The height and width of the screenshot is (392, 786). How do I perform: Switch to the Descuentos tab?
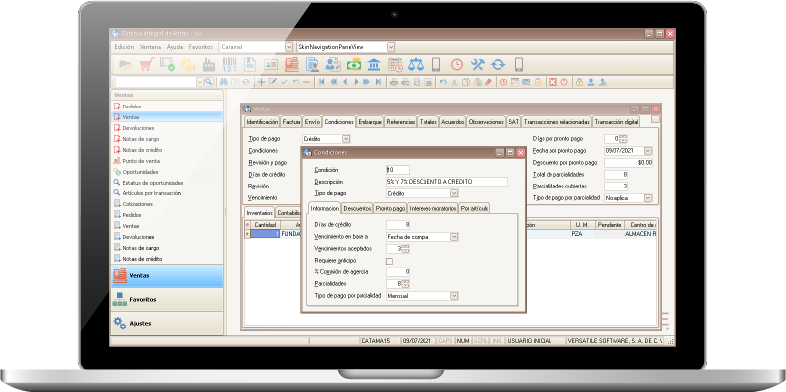[357, 208]
